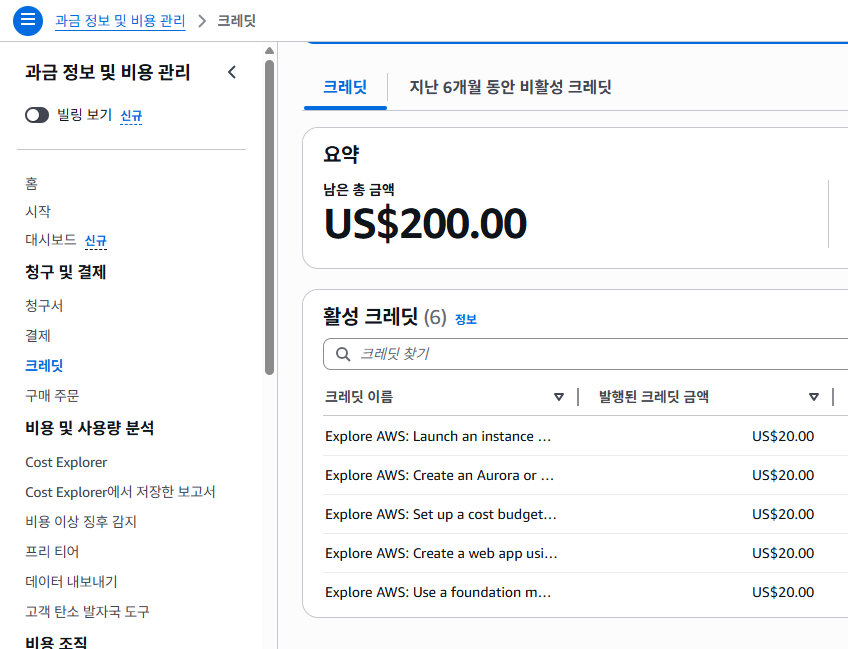
Task: Click the 정보 link next to 활성 크레딧
Action: 464,318
